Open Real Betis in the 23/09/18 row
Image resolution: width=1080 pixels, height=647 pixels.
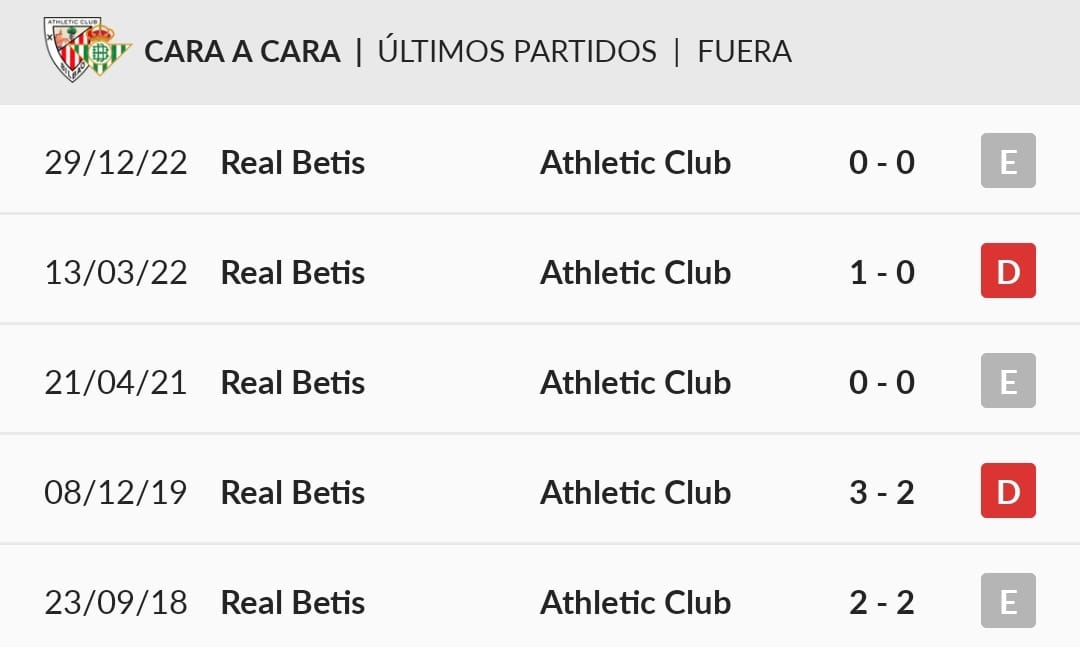pos(293,603)
